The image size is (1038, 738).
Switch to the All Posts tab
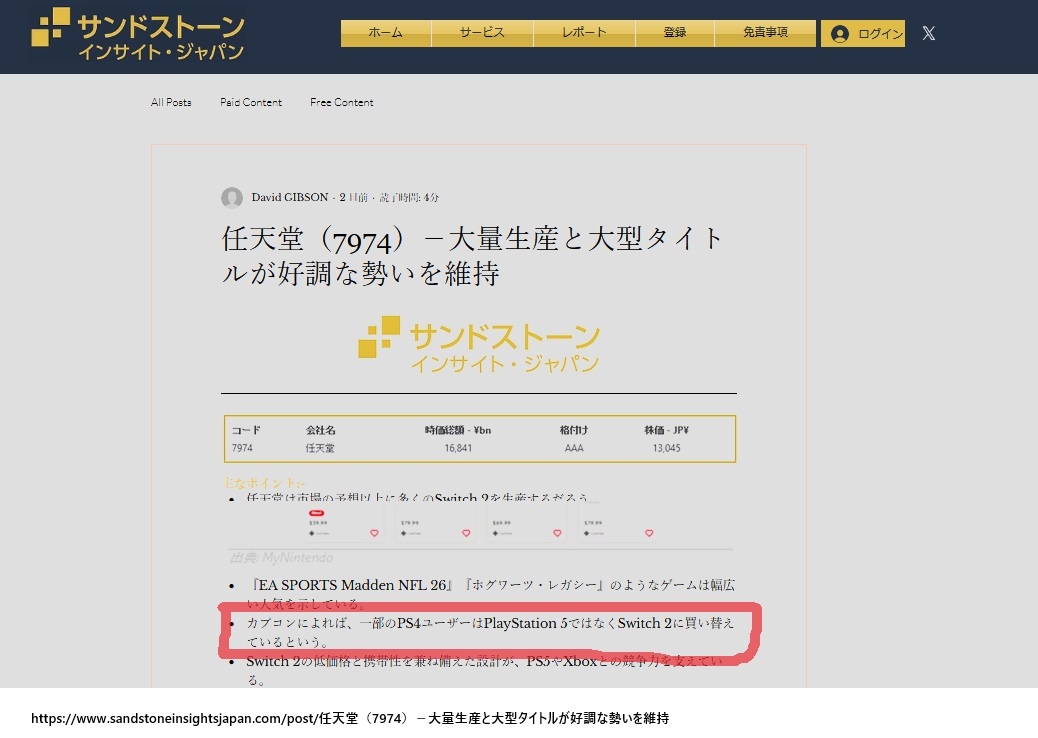pyautogui.click(x=171, y=102)
